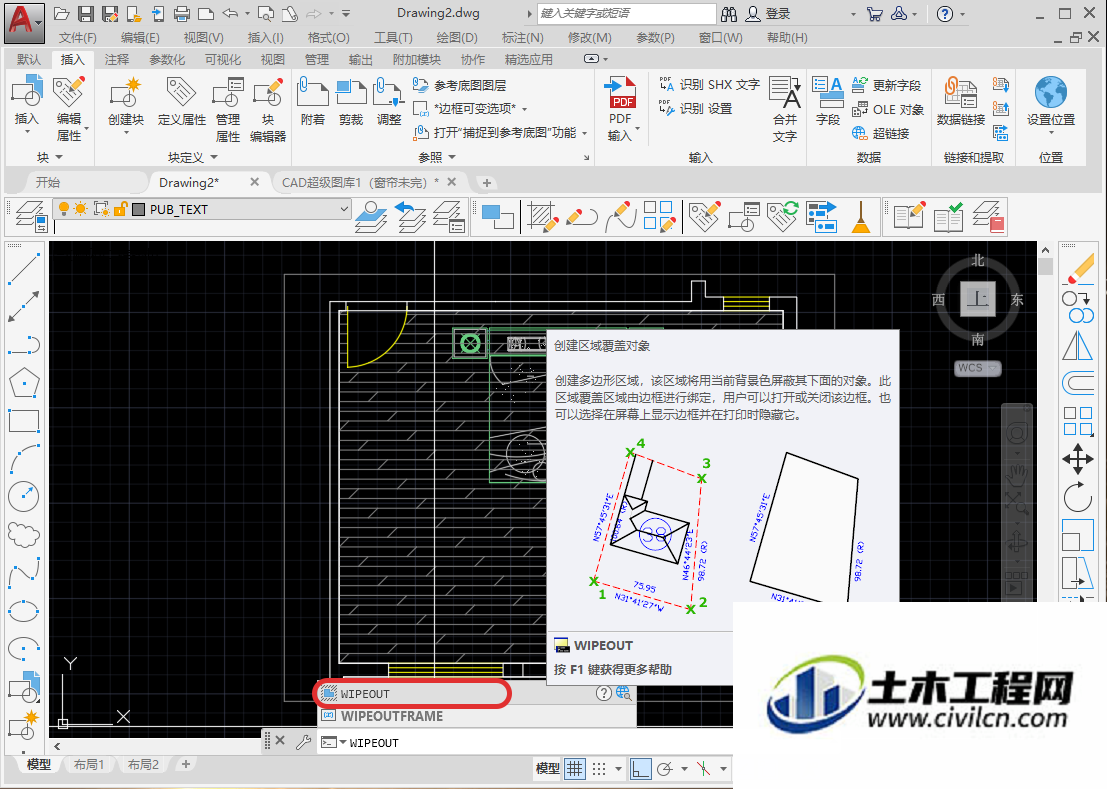Click the layer color swatch
Screen dimensions: 1107x789
click(138, 209)
